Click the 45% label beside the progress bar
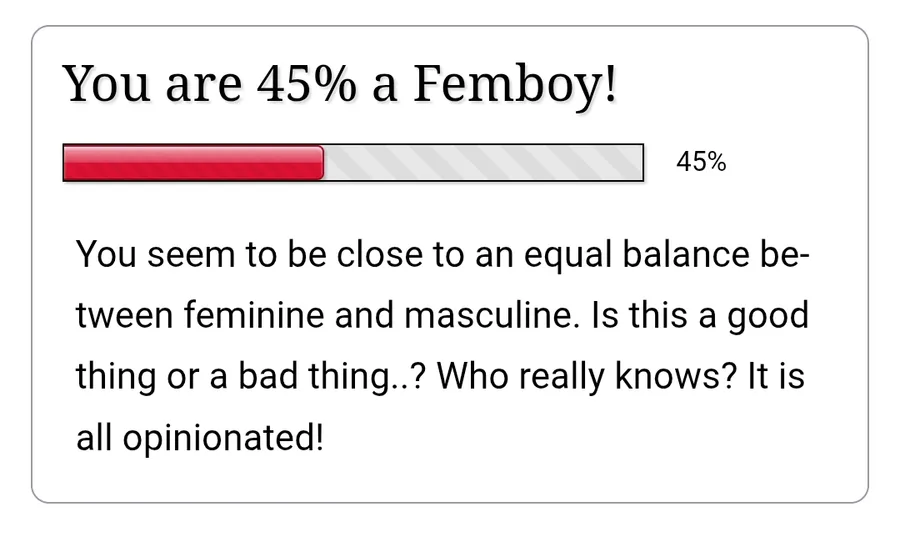Image resolution: width=900 pixels, height=537 pixels. click(x=701, y=162)
